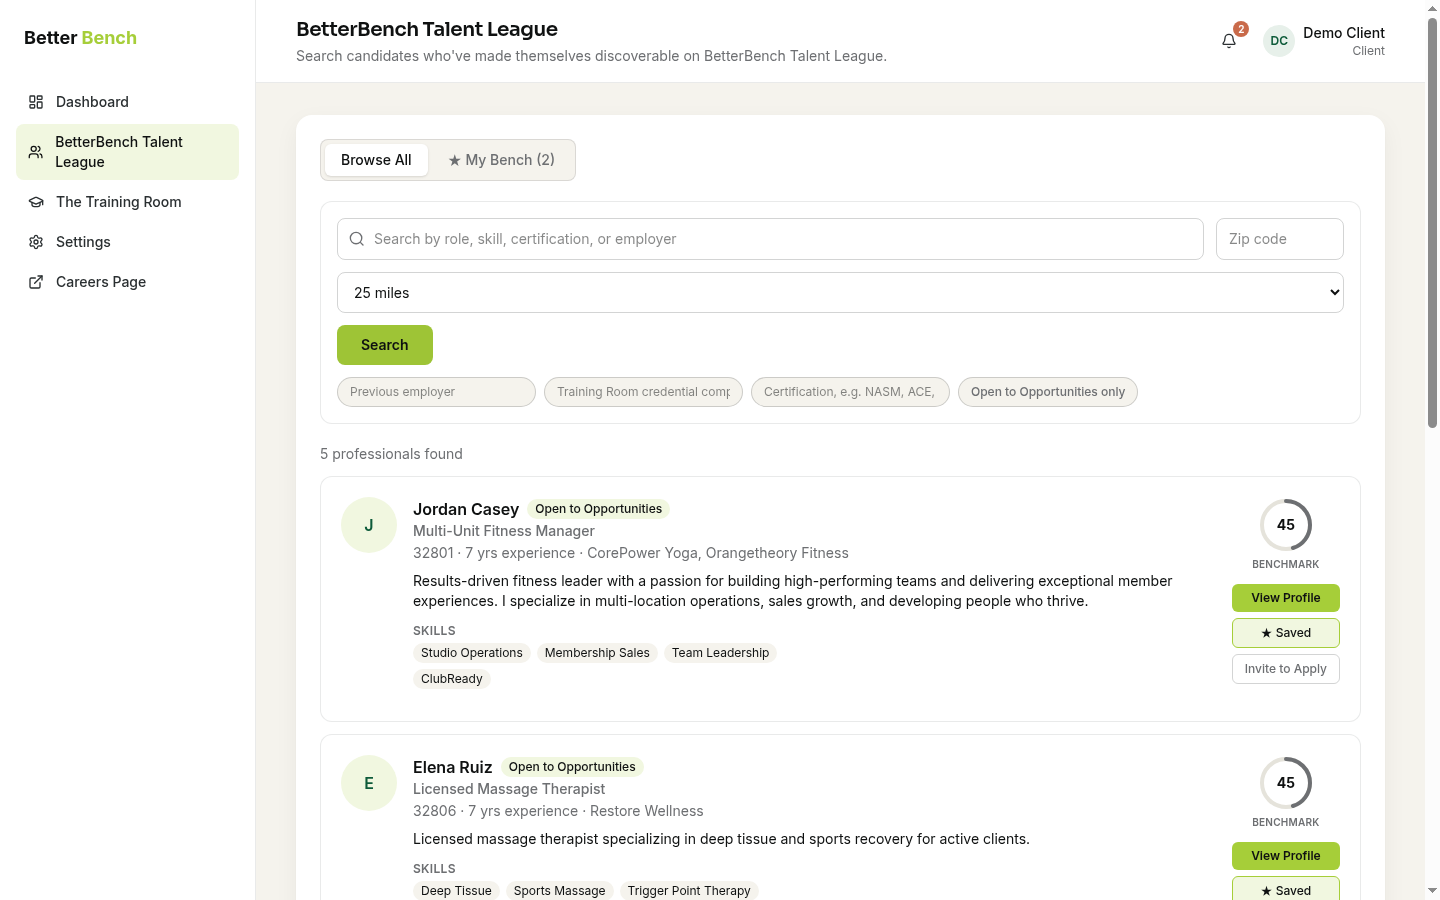Click the search magnifier icon
The width and height of the screenshot is (1440, 900).
[357, 239]
